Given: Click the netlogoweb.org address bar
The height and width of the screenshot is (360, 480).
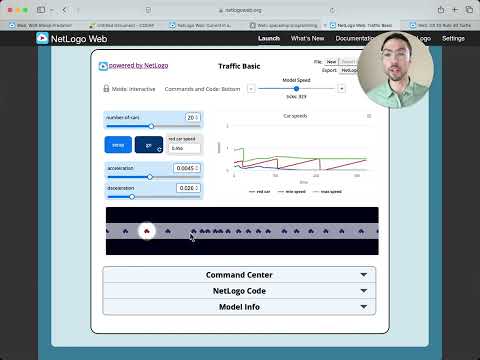Looking at the screenshot, I should (x=240, y=10).
